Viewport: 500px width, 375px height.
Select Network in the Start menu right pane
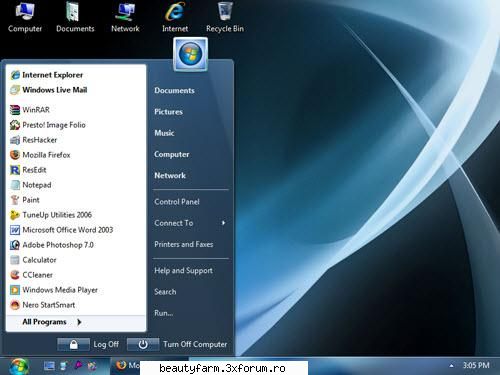(x=170, y=176)
